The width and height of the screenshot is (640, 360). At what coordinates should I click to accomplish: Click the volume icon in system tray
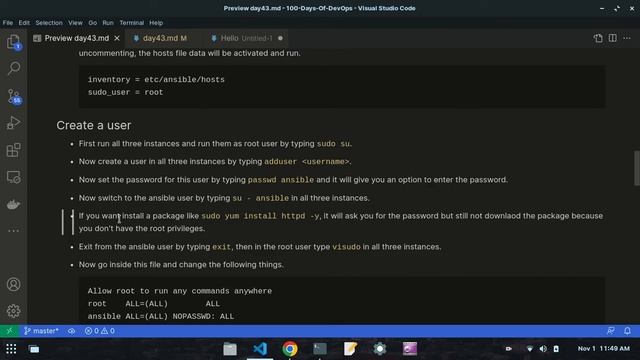tap(543, 349)
